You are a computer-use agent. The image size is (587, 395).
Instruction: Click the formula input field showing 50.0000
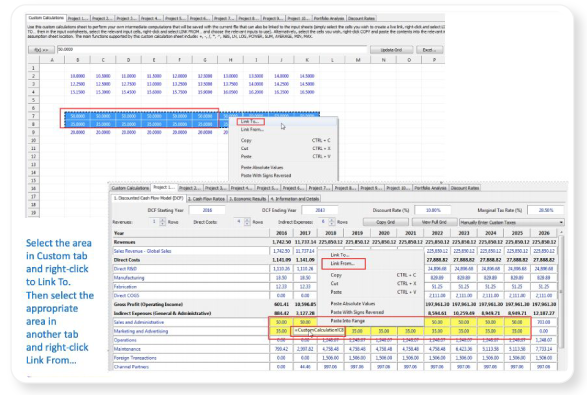point(212,49)
